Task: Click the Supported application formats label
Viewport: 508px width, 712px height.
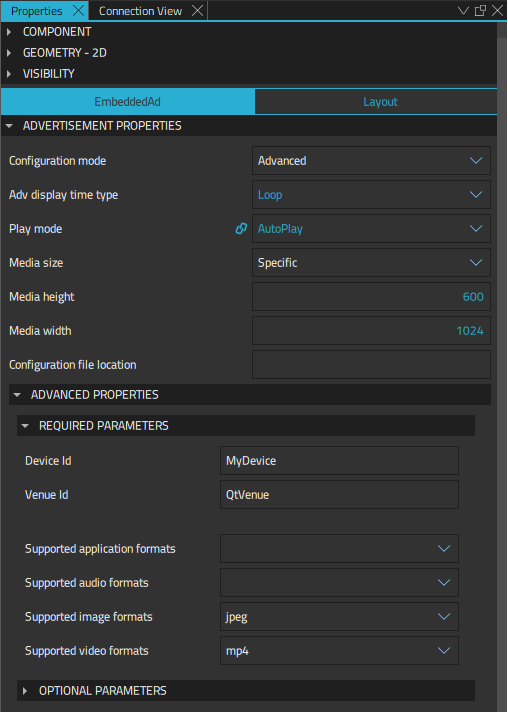Action: [x=100, y=549]
